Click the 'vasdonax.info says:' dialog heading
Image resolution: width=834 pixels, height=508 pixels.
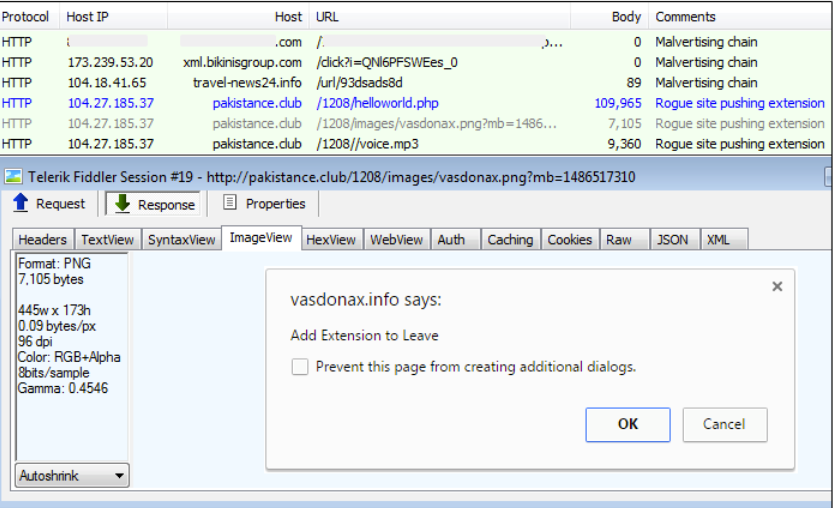(366, 299)
